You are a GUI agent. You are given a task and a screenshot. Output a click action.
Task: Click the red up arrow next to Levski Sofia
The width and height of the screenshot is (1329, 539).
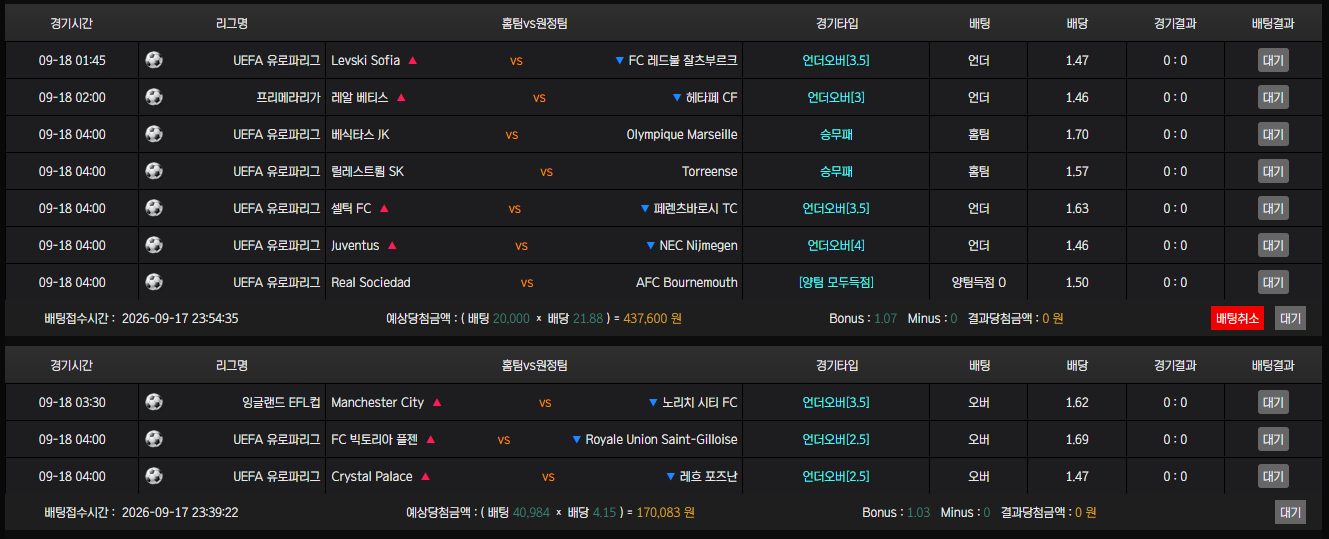coord(413,60)
